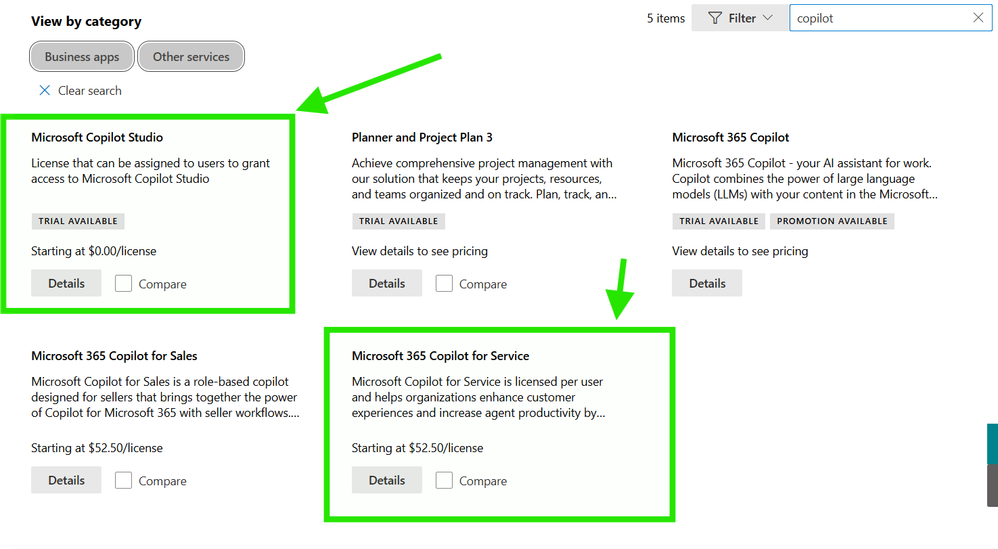Viewport: 998px width, 549px height.
Task: Click View details to see pricing under Planner
Action: point(419,251)
